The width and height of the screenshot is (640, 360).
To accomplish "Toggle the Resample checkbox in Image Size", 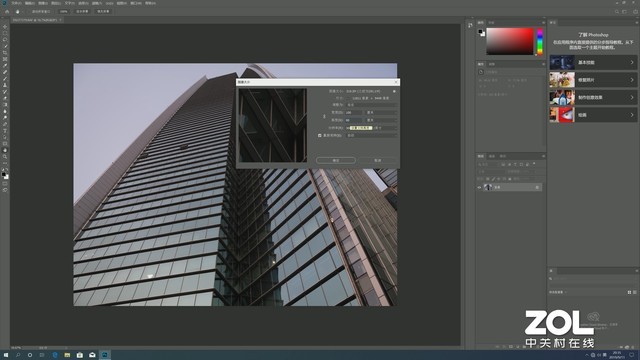I will coord(320,136).
